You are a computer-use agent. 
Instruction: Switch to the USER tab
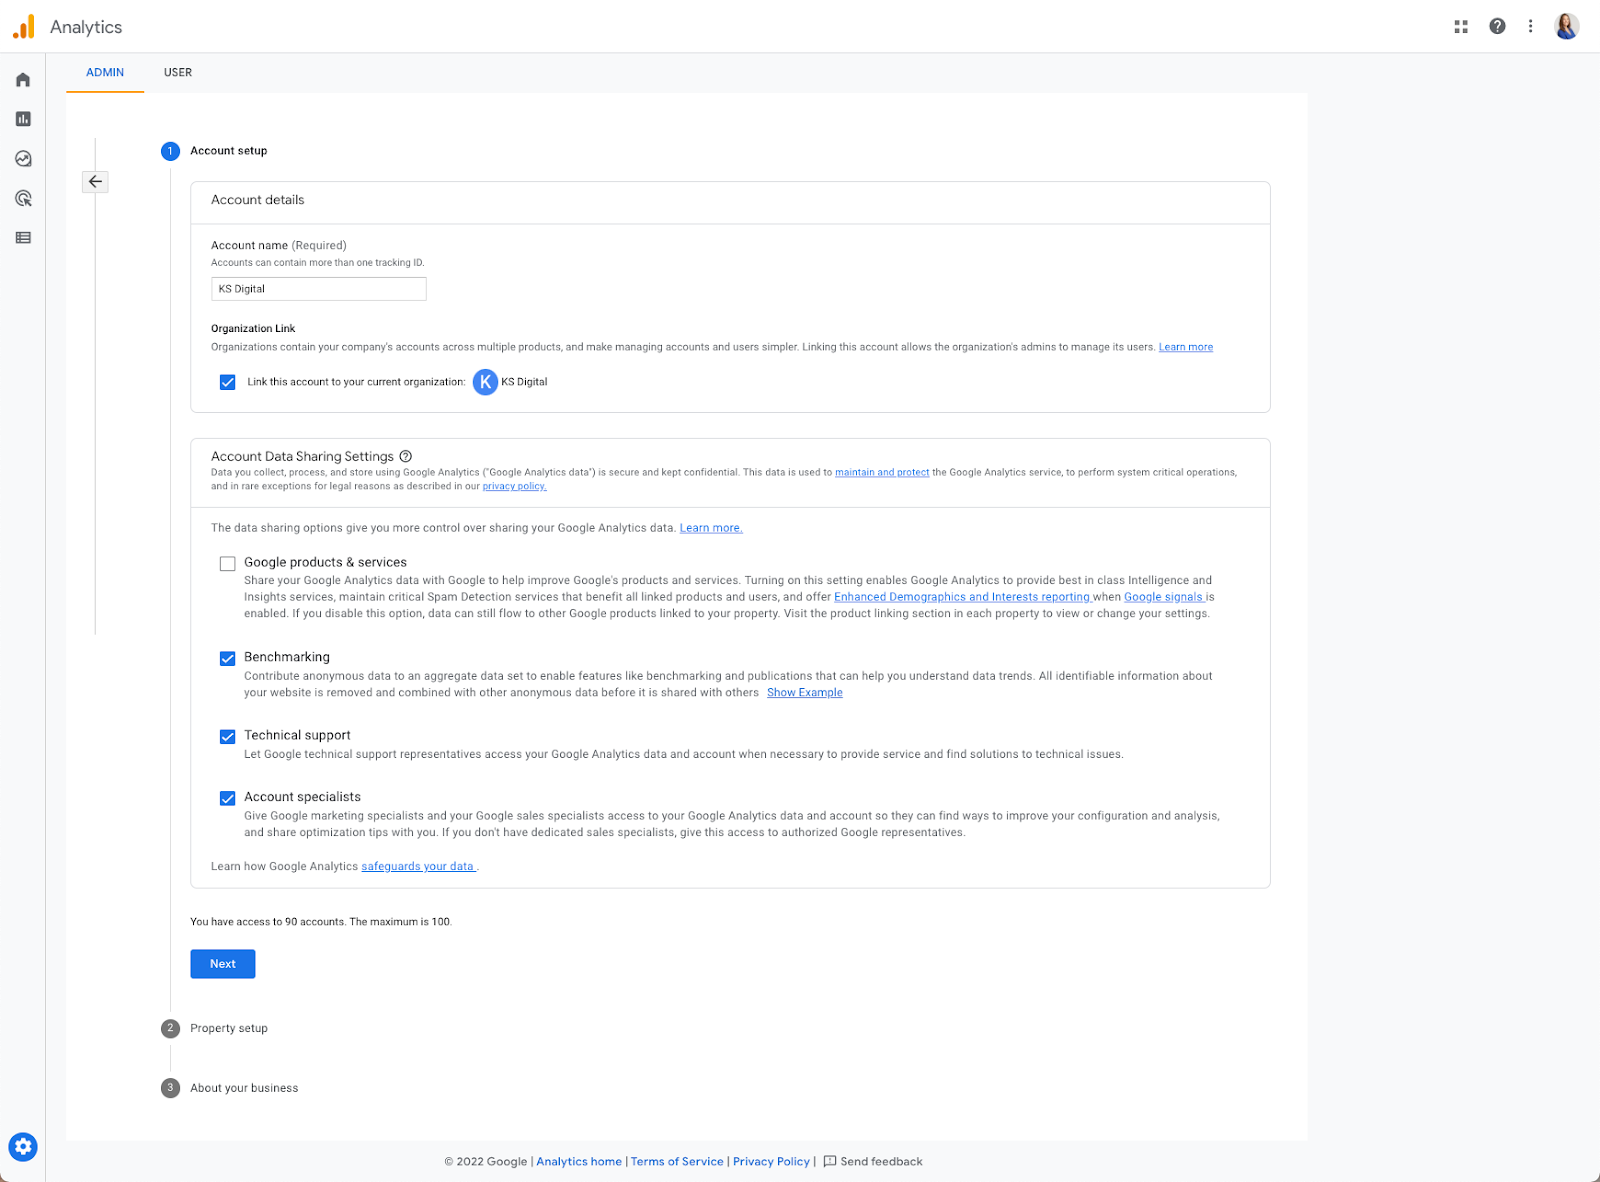178,72
